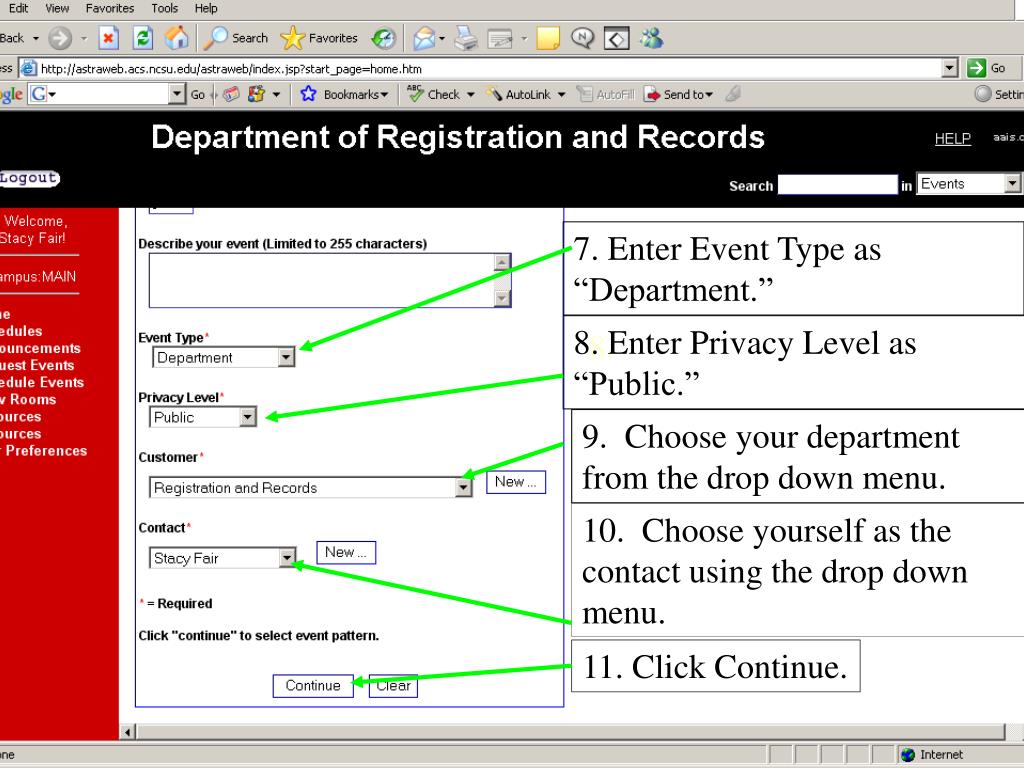Click in the Describe your event text area

pyautogui.click(x=321, y=280)
